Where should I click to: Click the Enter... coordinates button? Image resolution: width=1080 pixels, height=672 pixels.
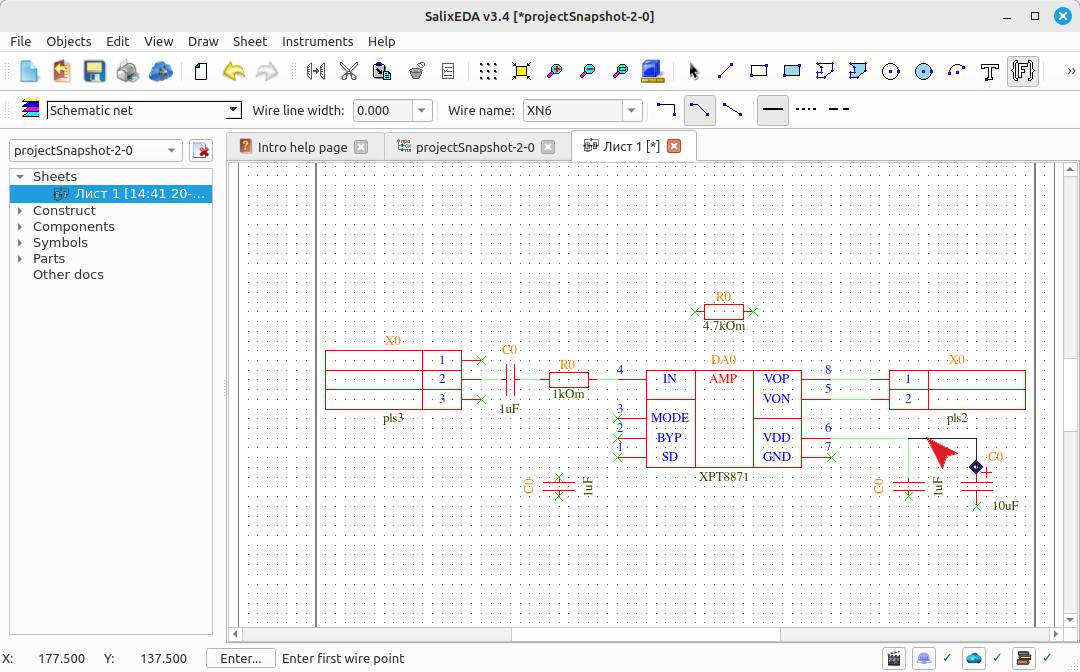click(x=240, y=658)
